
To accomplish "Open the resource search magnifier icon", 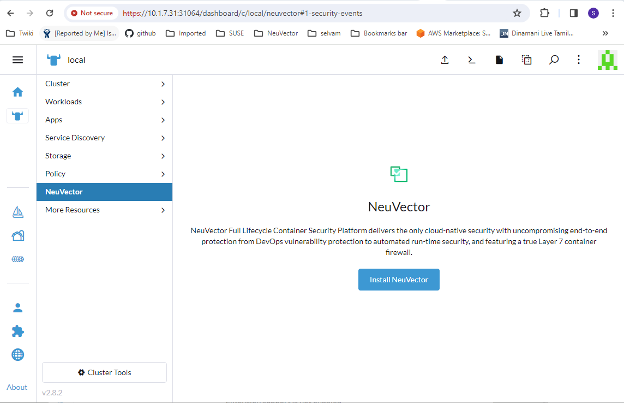I will point(553,60).
